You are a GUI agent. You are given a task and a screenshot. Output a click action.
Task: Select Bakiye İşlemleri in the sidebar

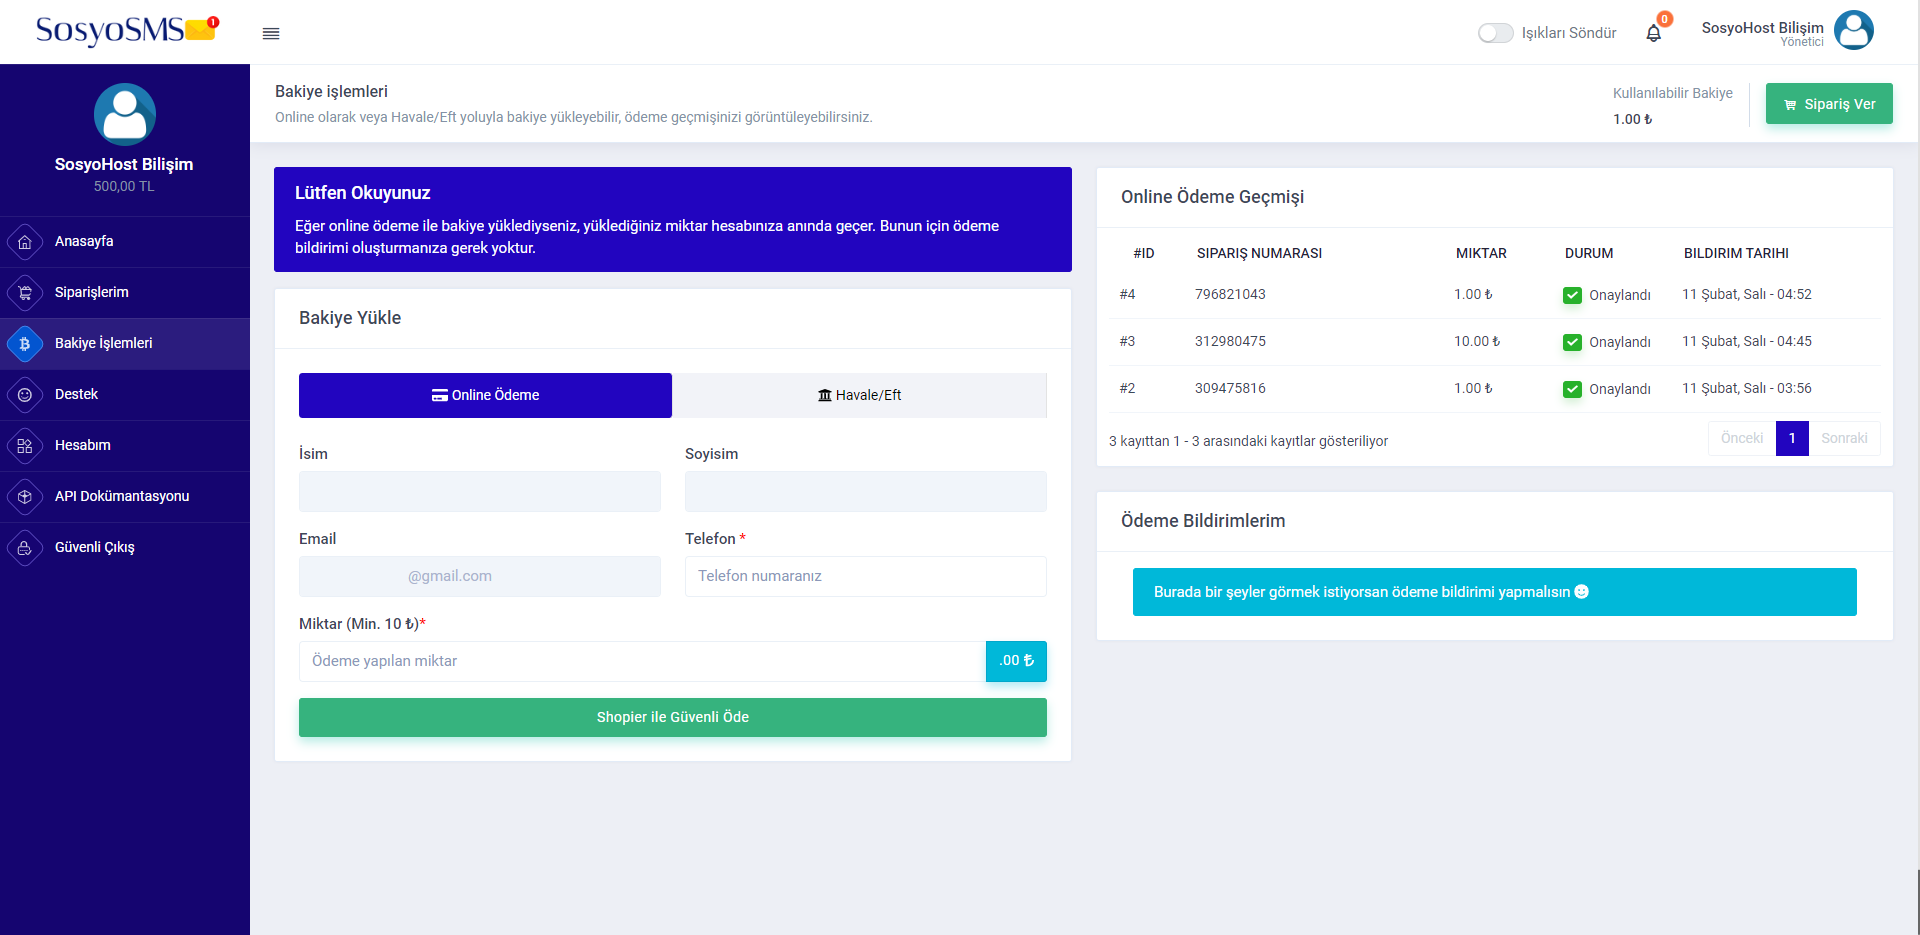point(103,343)
